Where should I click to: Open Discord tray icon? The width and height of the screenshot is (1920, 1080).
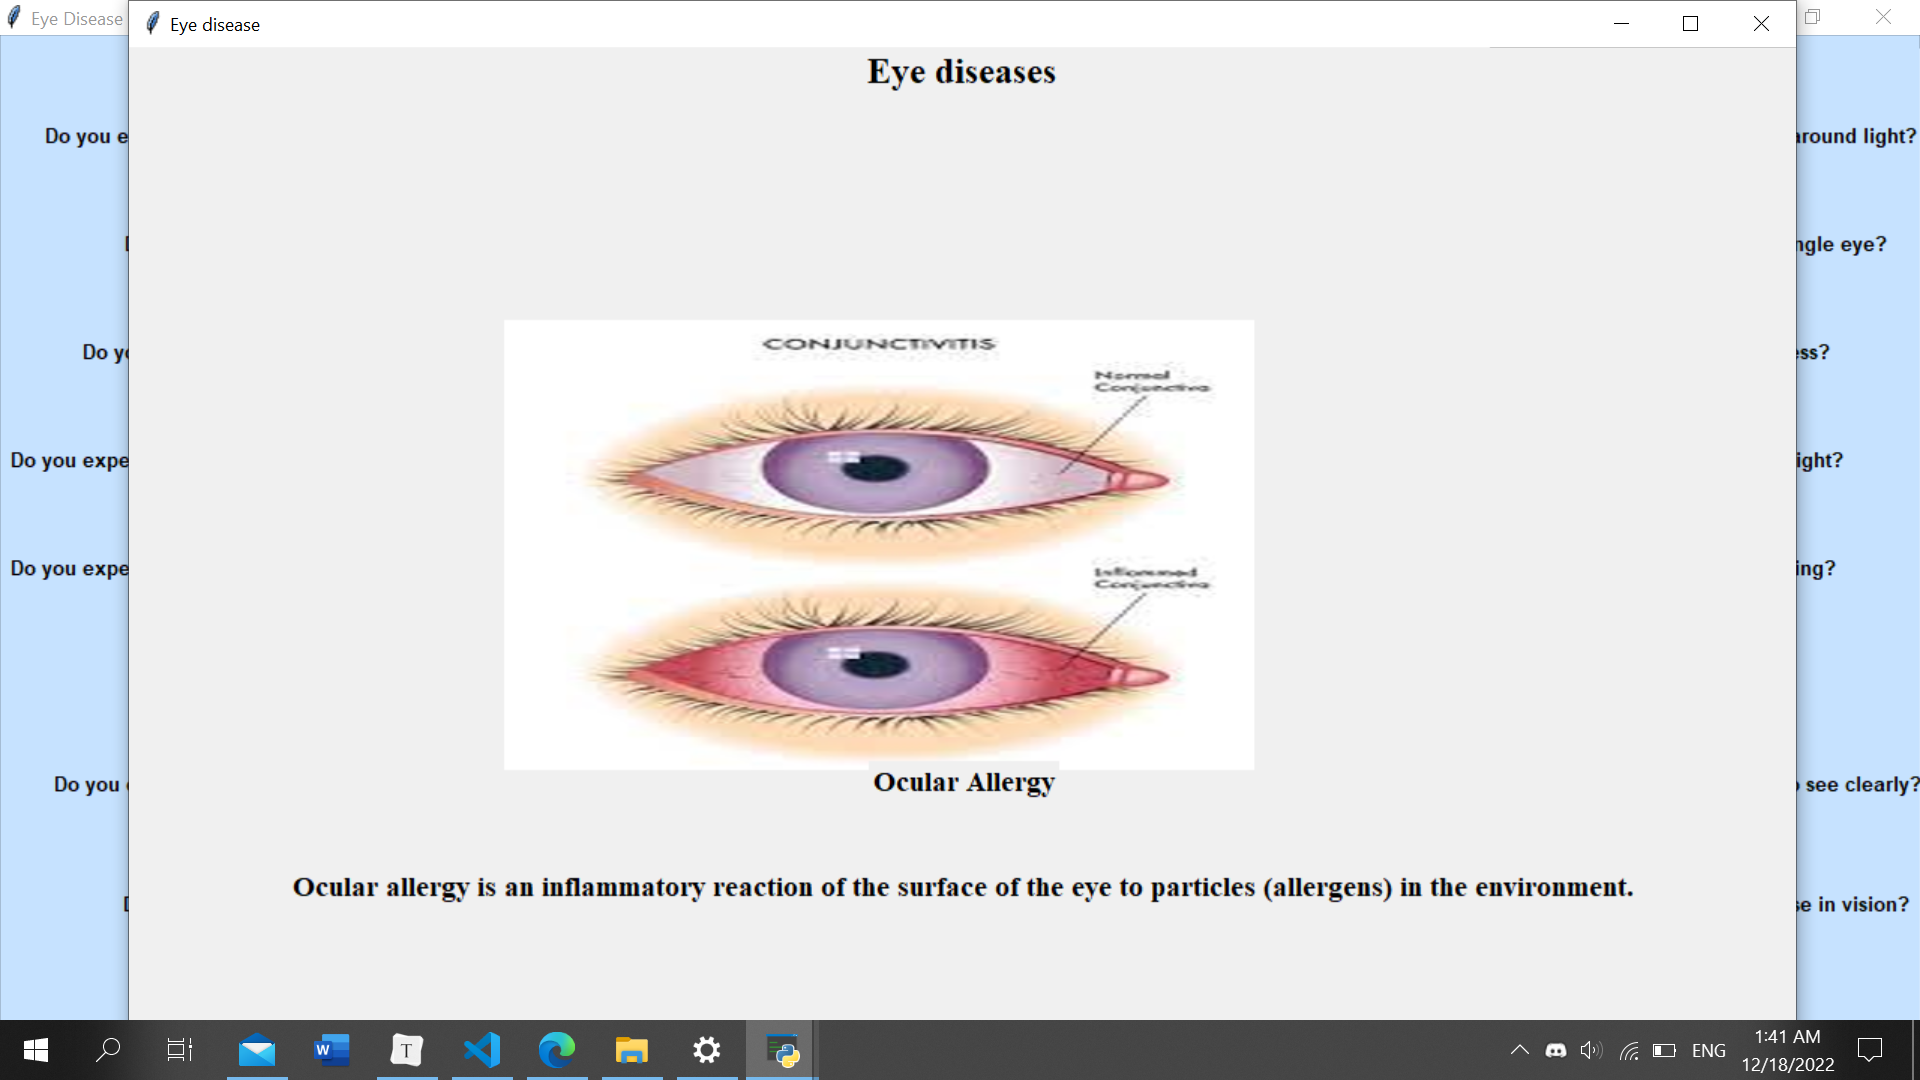[x=1556, y=1050]
